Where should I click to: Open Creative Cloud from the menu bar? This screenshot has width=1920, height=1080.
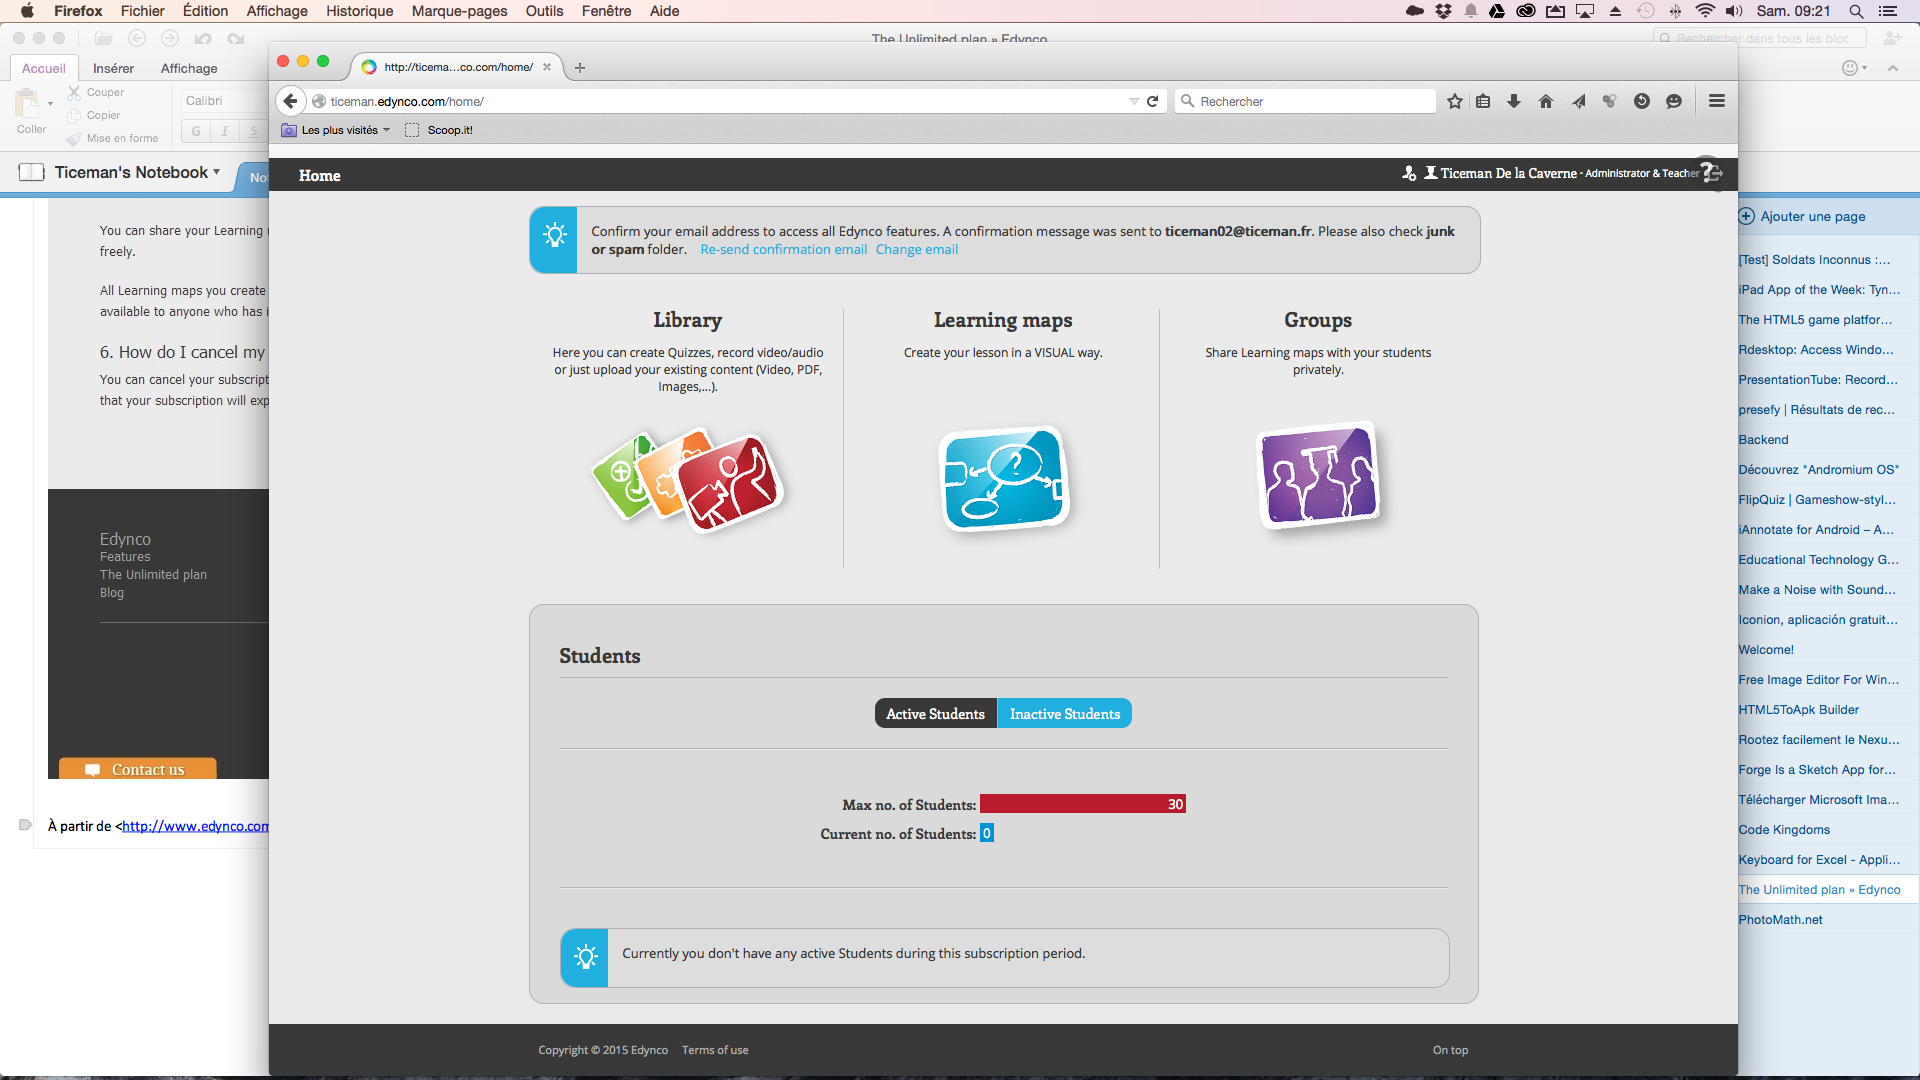(1526, 11)
